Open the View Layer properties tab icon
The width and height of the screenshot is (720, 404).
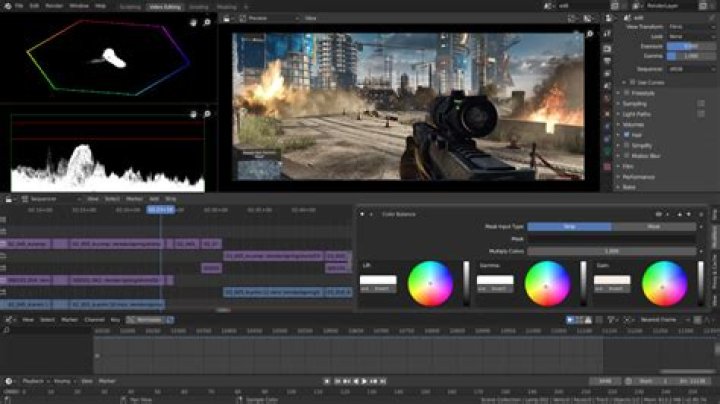point(608,73)
